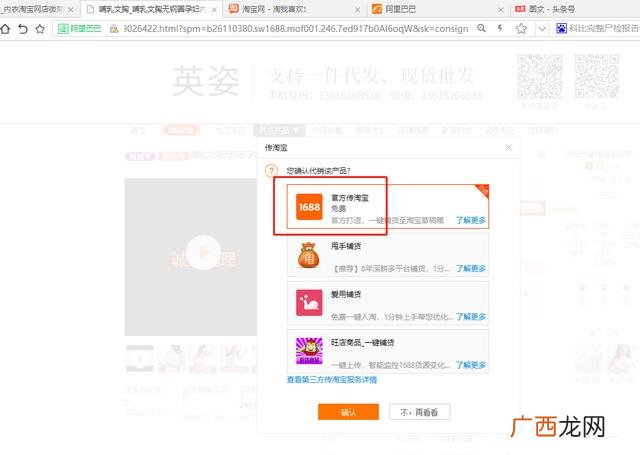Click the magnifier search icon in address bar

tap(482, 28)
